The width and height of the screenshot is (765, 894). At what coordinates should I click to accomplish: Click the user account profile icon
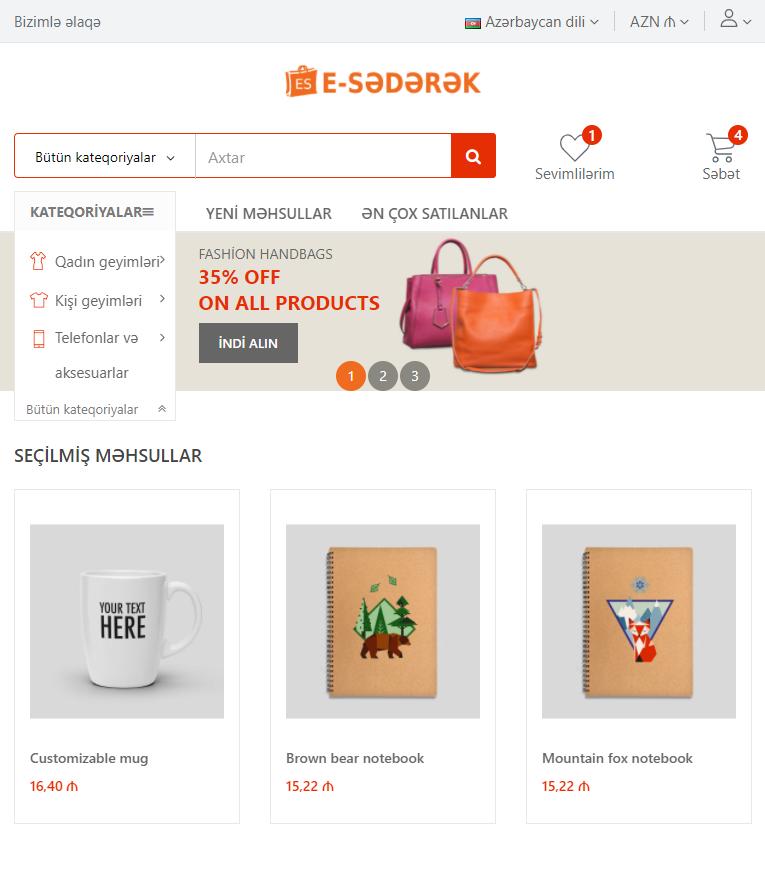click(x=729, y=18)
